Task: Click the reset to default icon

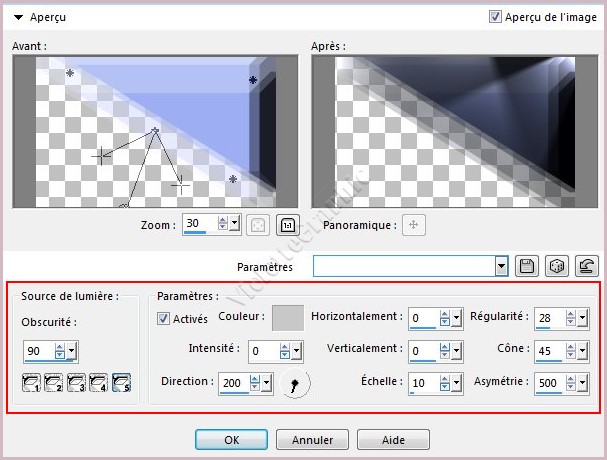Action: [x=586, y=266]
